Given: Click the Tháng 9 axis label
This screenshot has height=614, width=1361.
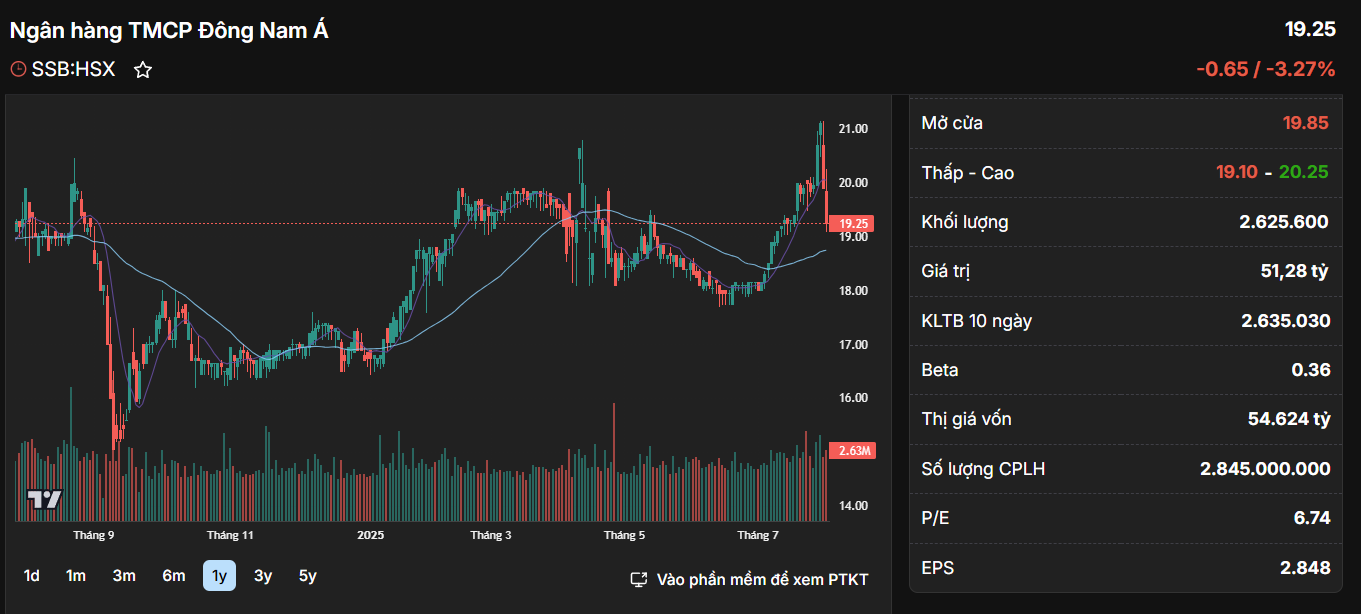Looking at the screenshot, I should (94, 535).
